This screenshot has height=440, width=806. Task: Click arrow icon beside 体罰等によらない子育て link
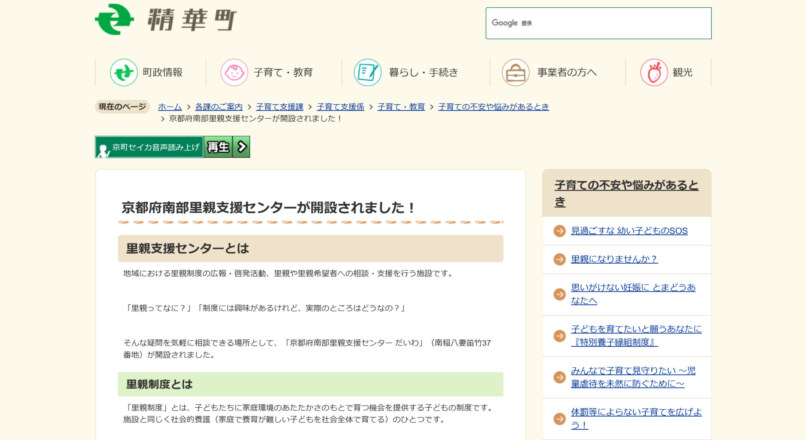click(x=559, y=419)
